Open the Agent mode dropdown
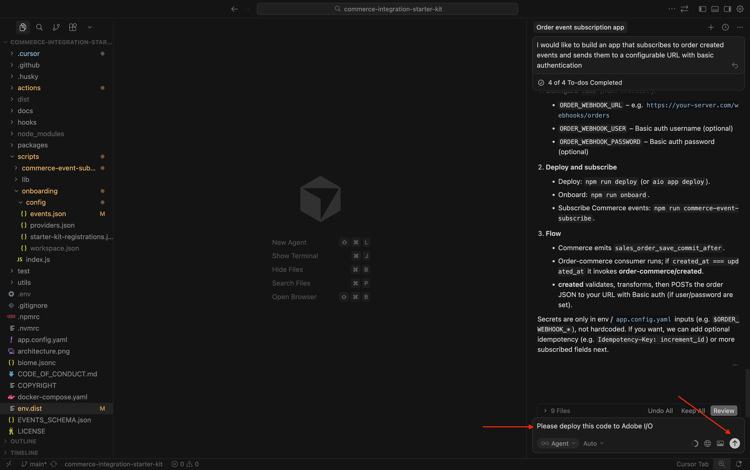The image size is (750, 470). 558,444
